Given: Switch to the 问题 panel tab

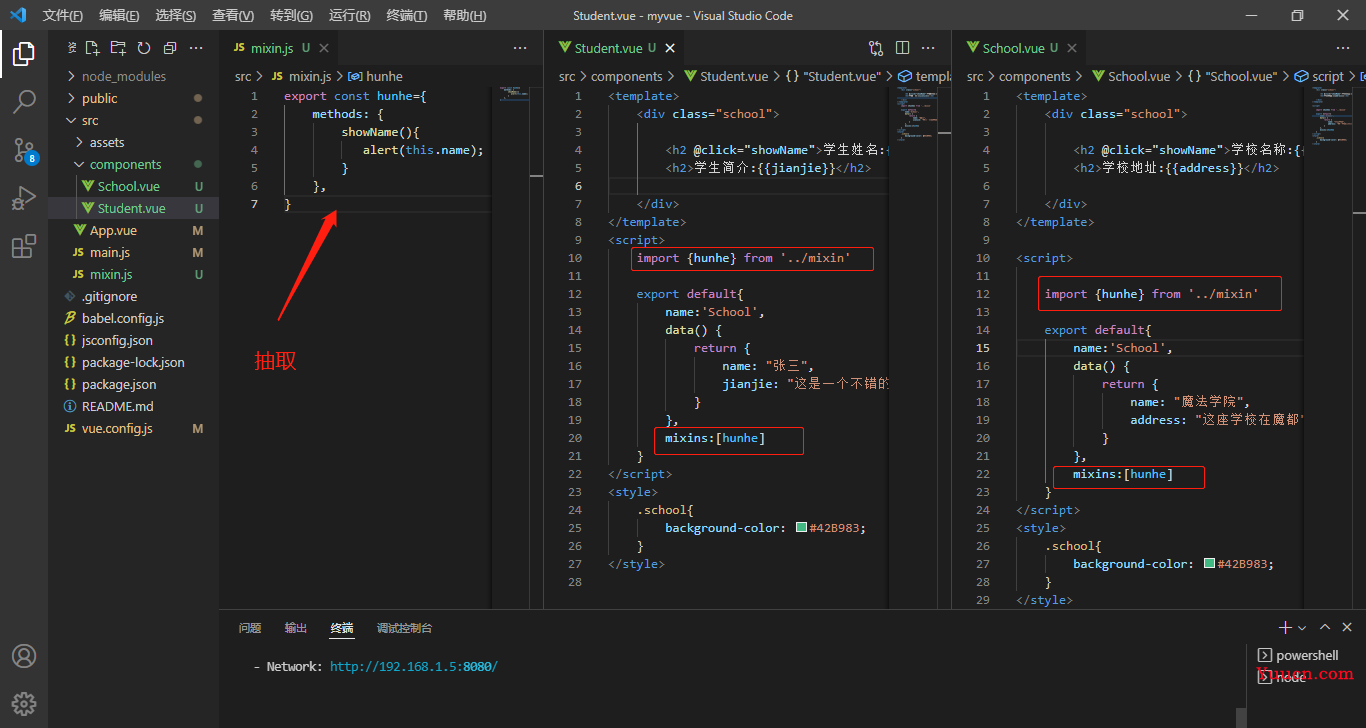Looking at the screenshot, I should (x=250, y=628).
